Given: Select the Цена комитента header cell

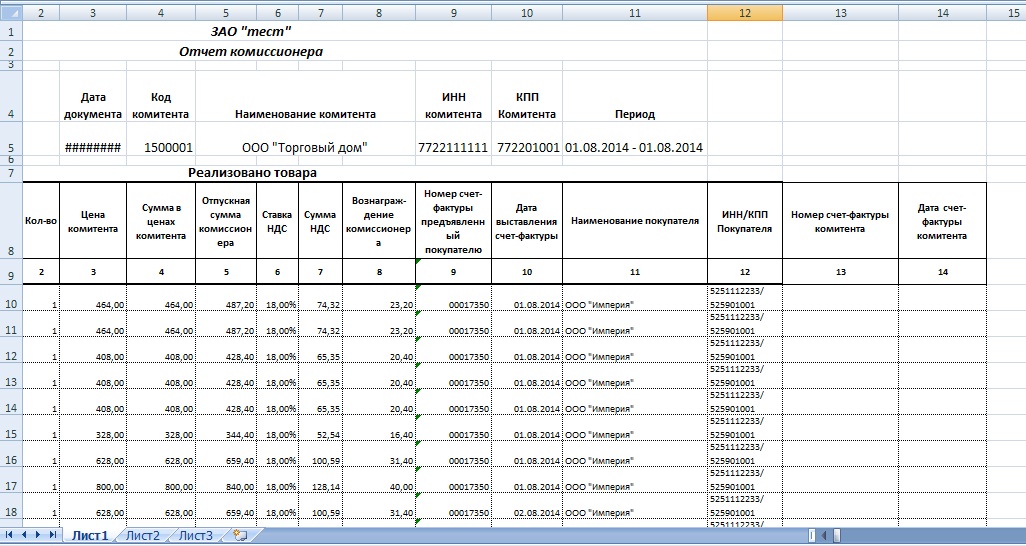Looking at the screenshot, I should click(93, 221).
